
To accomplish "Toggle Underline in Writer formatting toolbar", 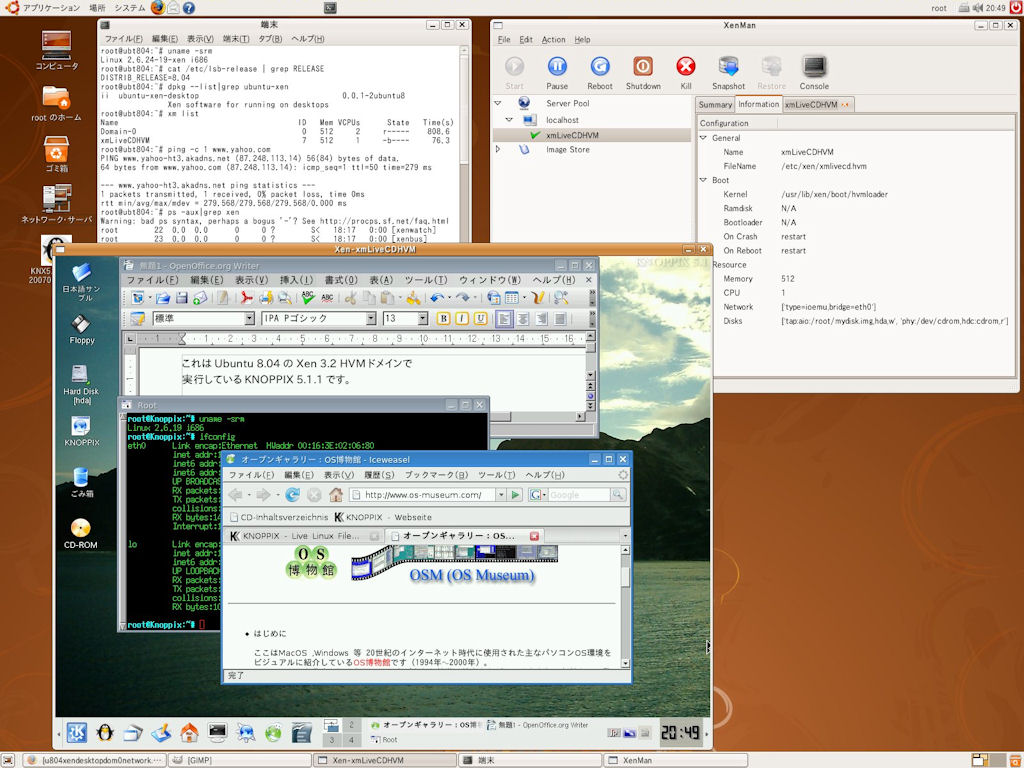I will click(x=481, y=319).
